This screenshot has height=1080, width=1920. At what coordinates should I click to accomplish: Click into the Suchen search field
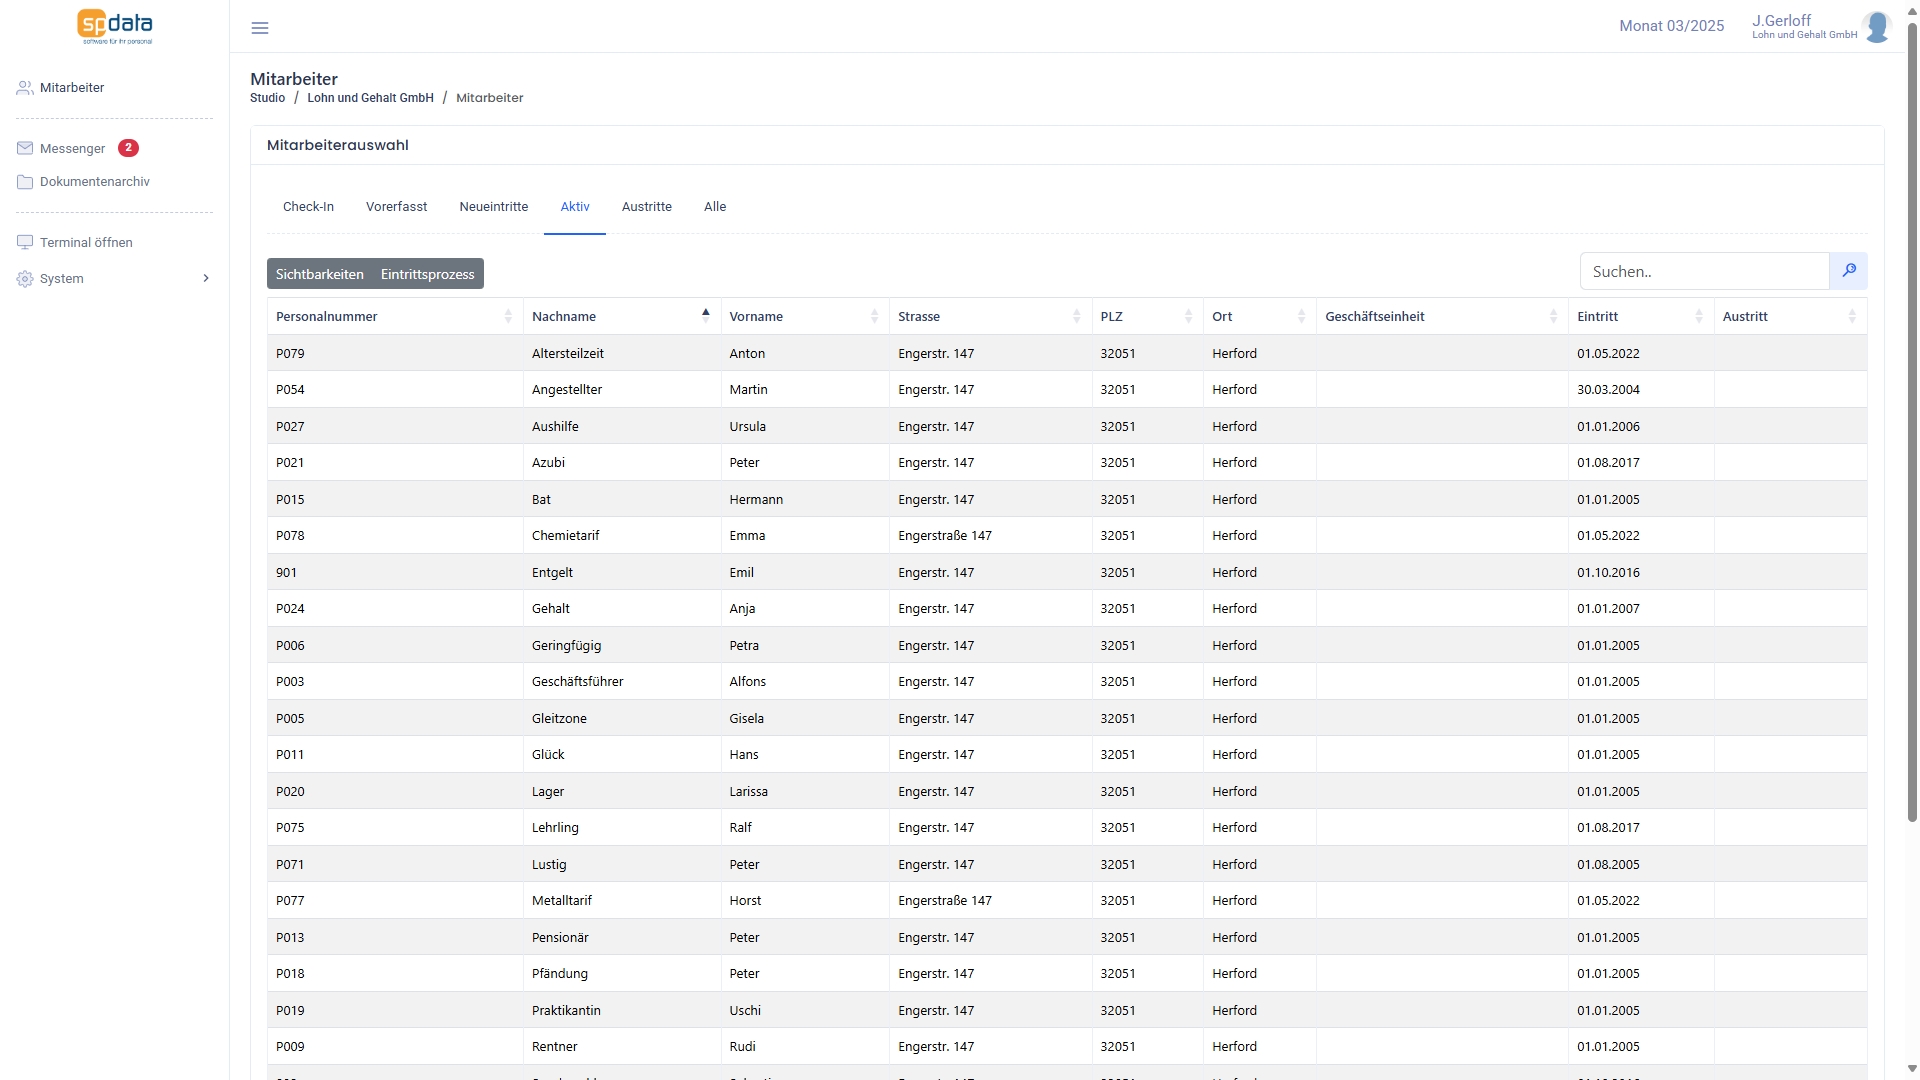[x=1704, y=271]
